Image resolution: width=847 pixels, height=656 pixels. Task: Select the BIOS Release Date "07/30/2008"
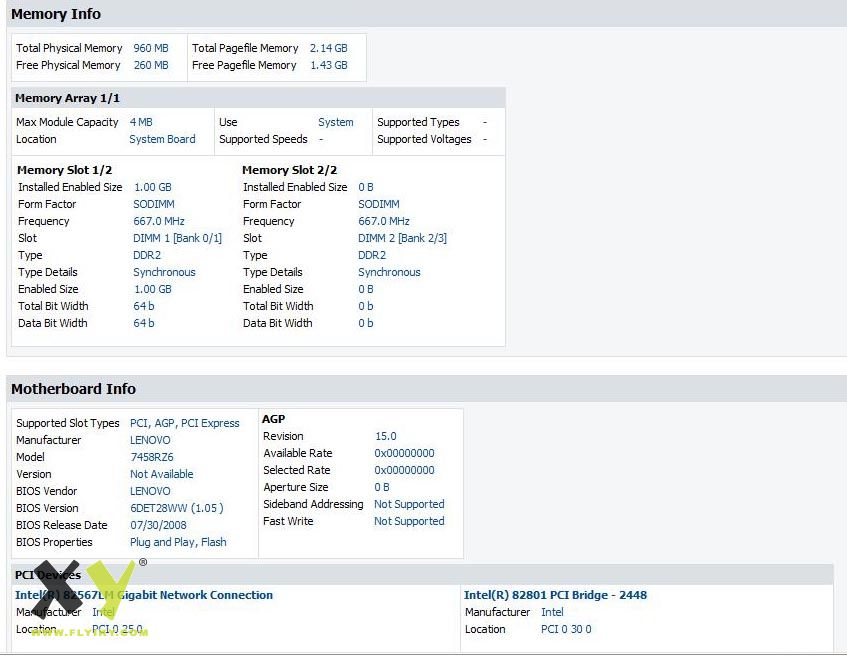click(x=158, y=526)
